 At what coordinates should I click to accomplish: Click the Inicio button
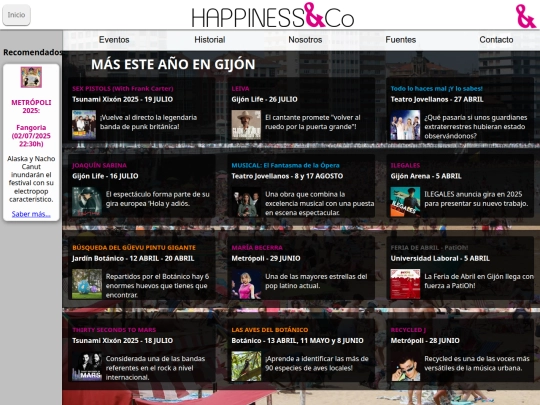coord(16,15)
